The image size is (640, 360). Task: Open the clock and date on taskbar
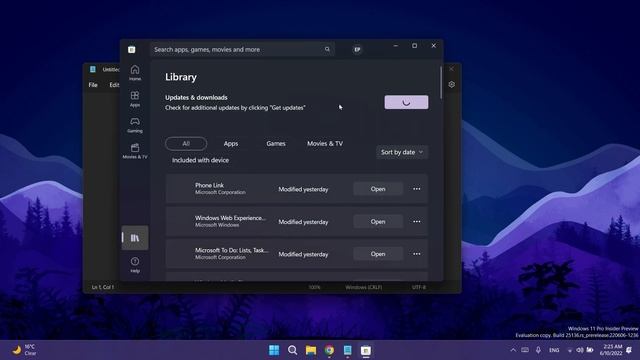(x=611, y=350)
